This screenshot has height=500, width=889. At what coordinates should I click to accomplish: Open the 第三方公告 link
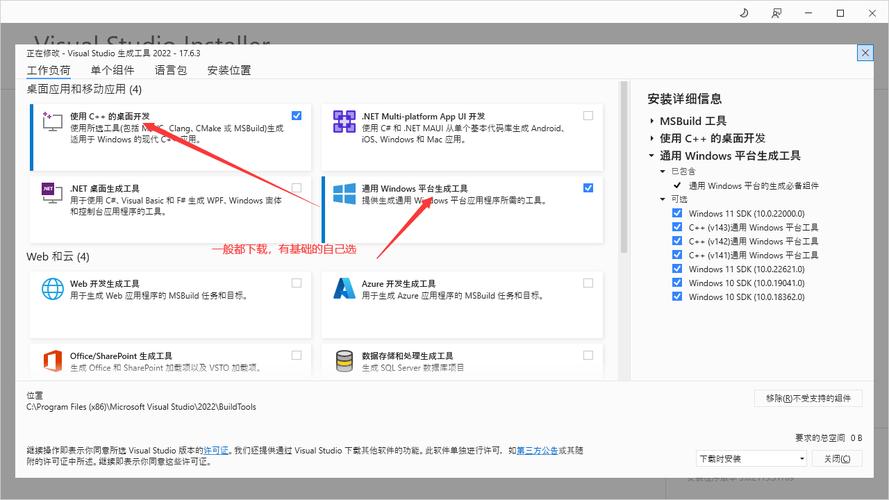(x=537, y=451)
